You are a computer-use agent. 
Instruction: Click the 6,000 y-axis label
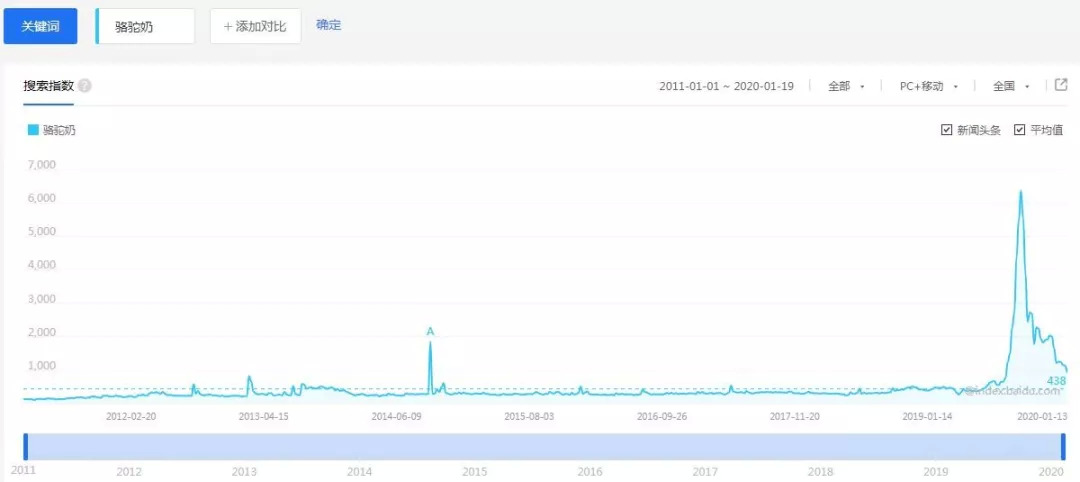tap(42, 199)
